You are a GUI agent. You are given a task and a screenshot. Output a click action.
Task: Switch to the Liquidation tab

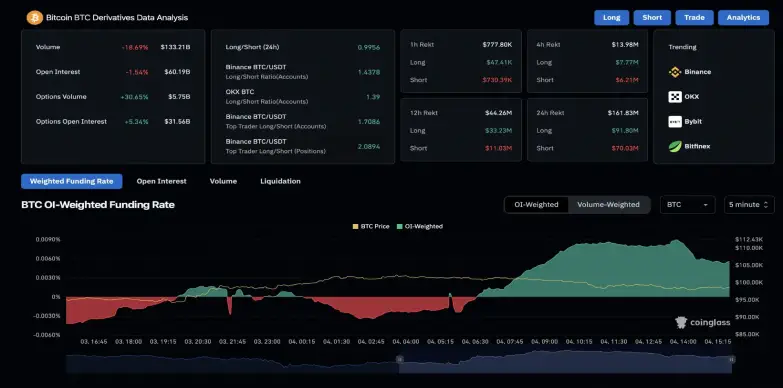point(280,181)
